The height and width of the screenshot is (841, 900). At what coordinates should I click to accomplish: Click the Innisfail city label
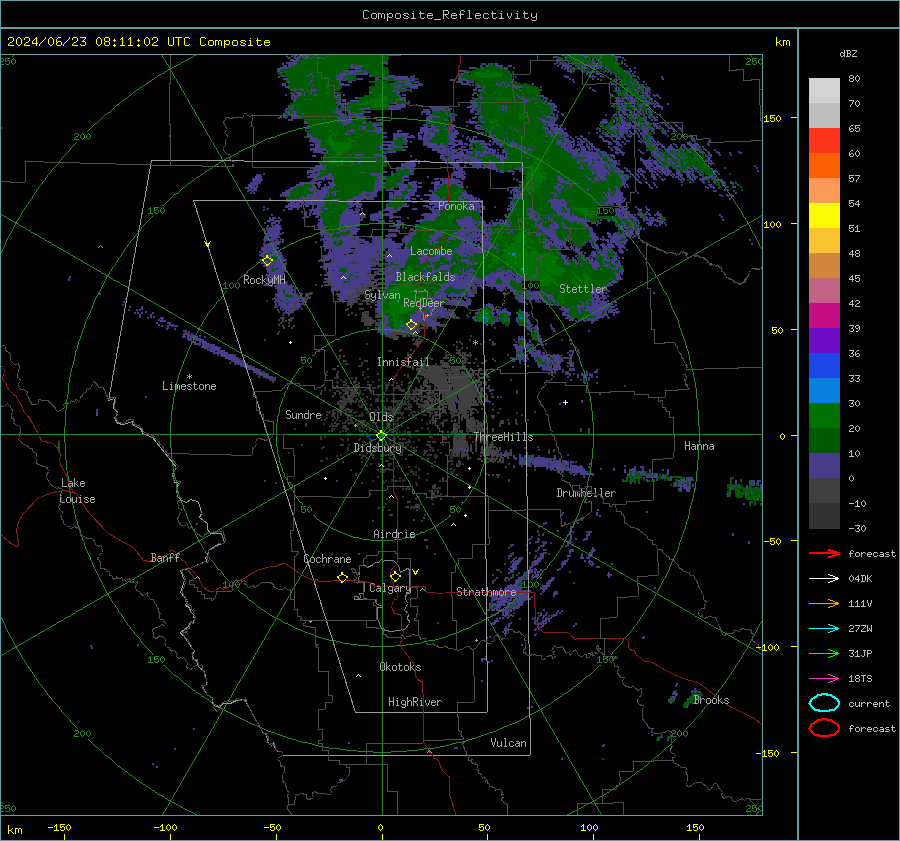[x=403, y=362]
